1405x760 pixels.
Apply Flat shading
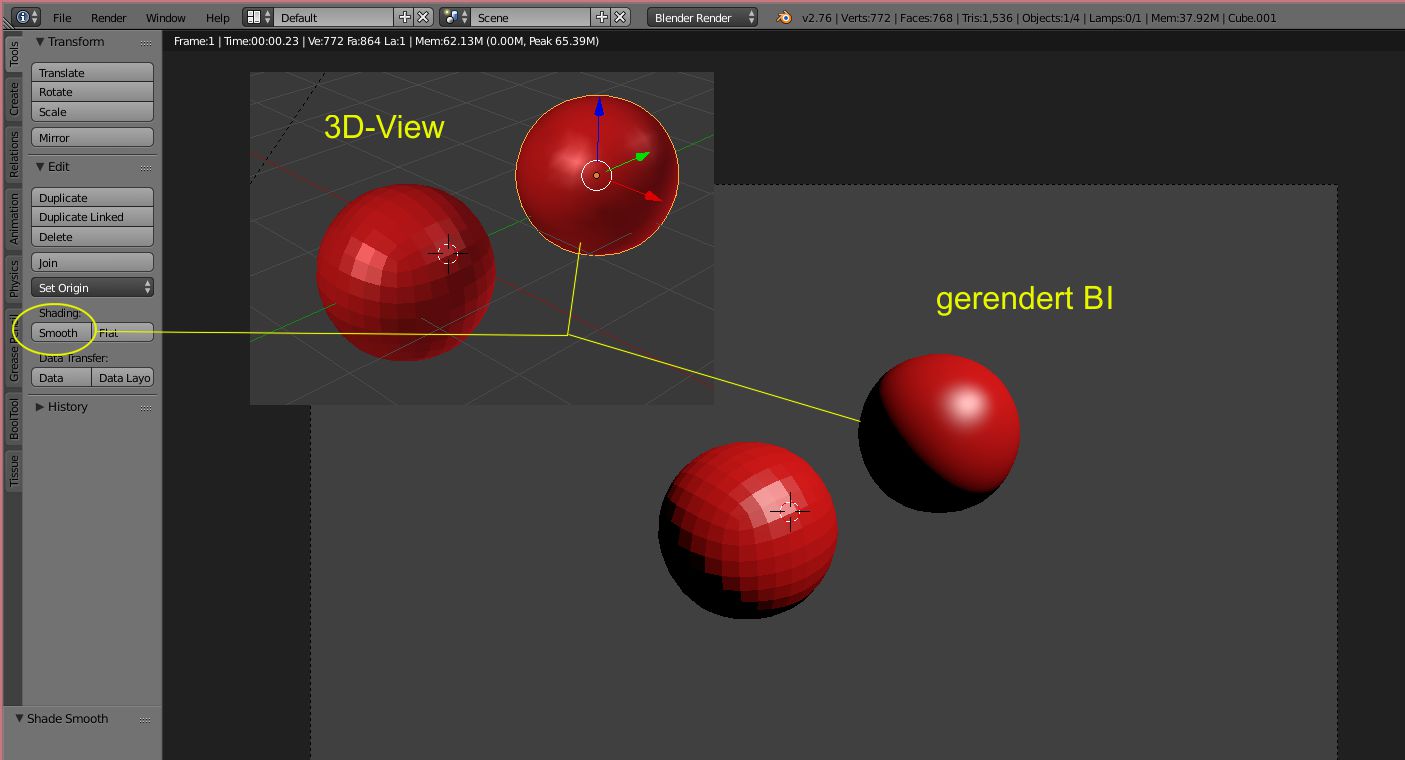pyautogui.click(x=123, y=332)
